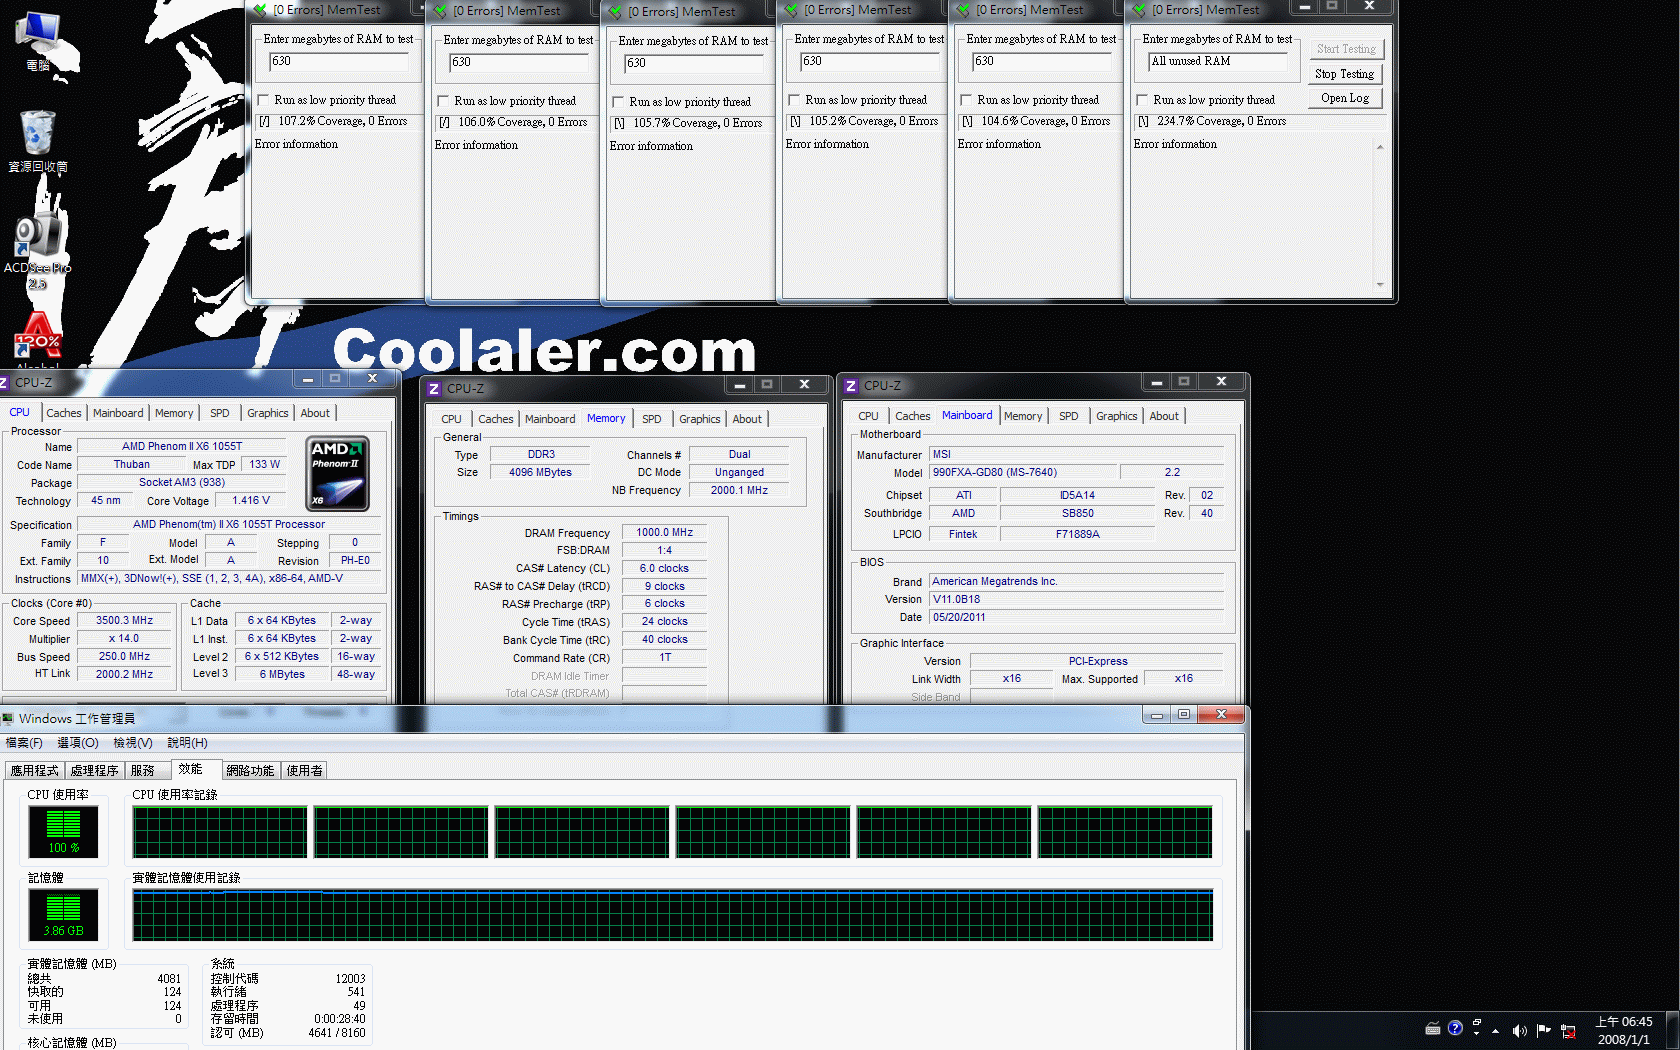Image resolution: width=1680 pixels, height=1050 pixels.
Task: Click the Stop Testing button in MemTest
Action: pyautogui.click(x=1345, y=74)
